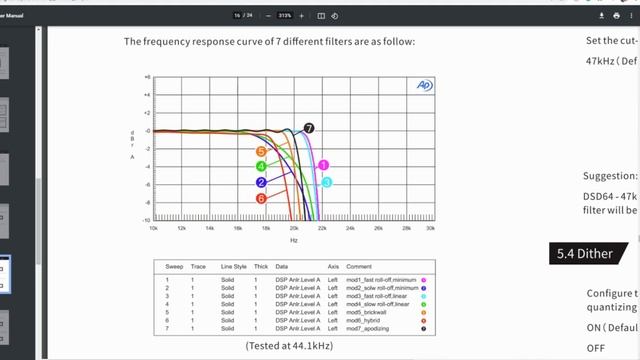Click the AP logo on the graph
This screenshot has height=360, width=640.
pyautogui.click(x=424, y=85)
